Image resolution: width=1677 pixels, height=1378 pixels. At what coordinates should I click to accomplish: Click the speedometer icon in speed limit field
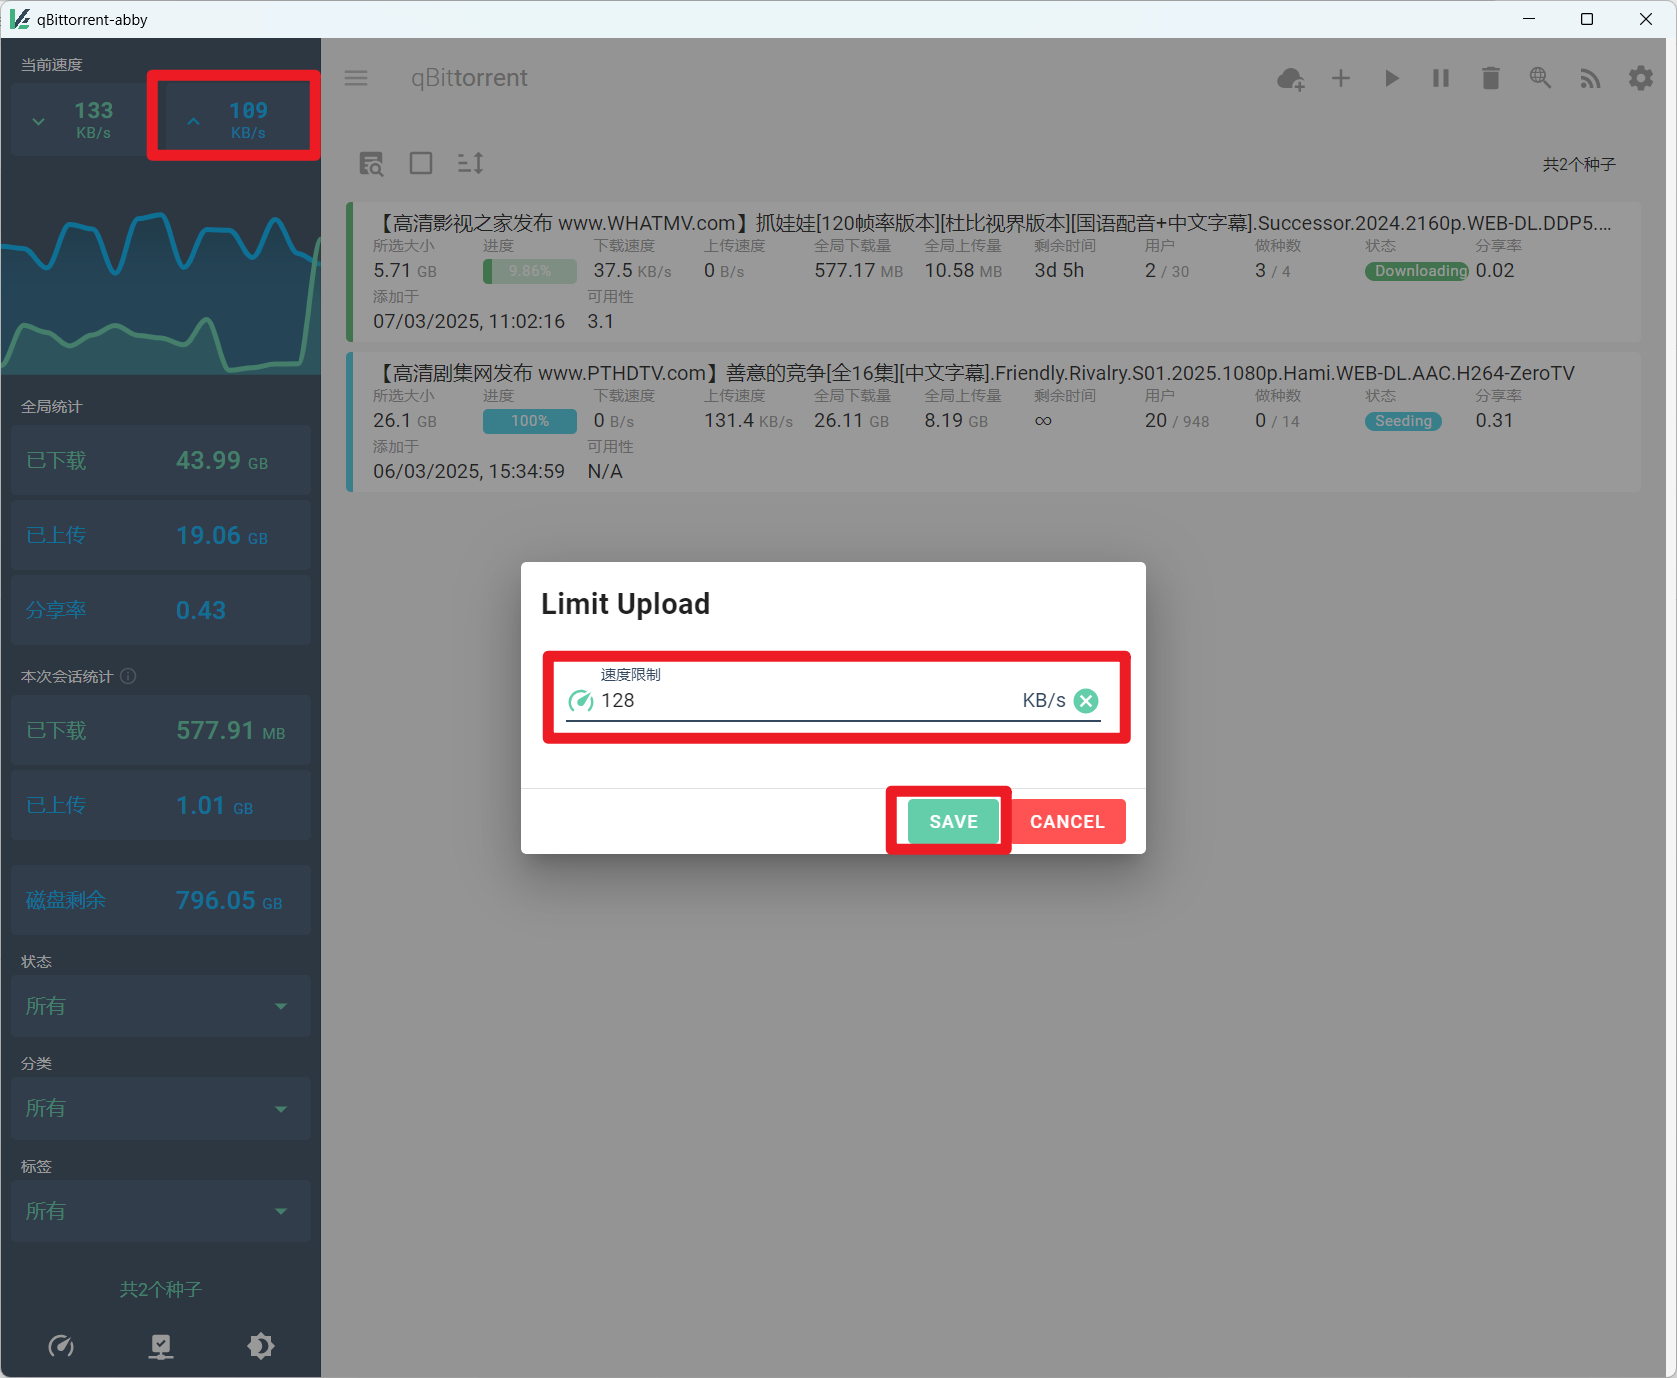point(581,701)
